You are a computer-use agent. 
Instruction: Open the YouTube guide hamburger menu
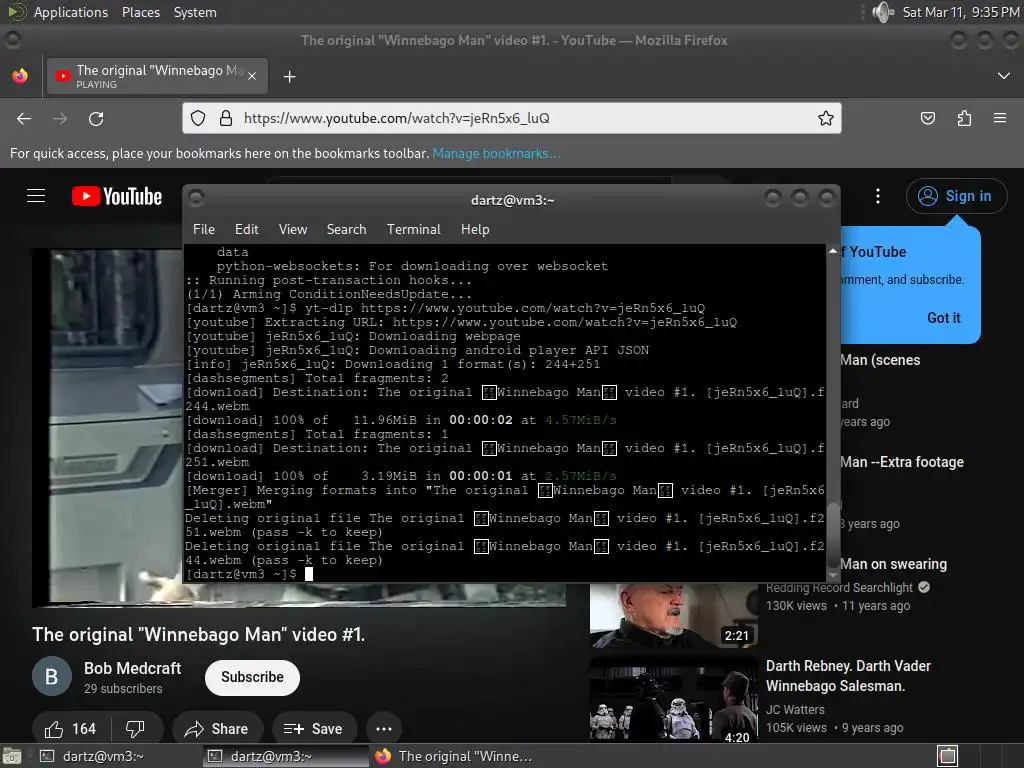36,196
